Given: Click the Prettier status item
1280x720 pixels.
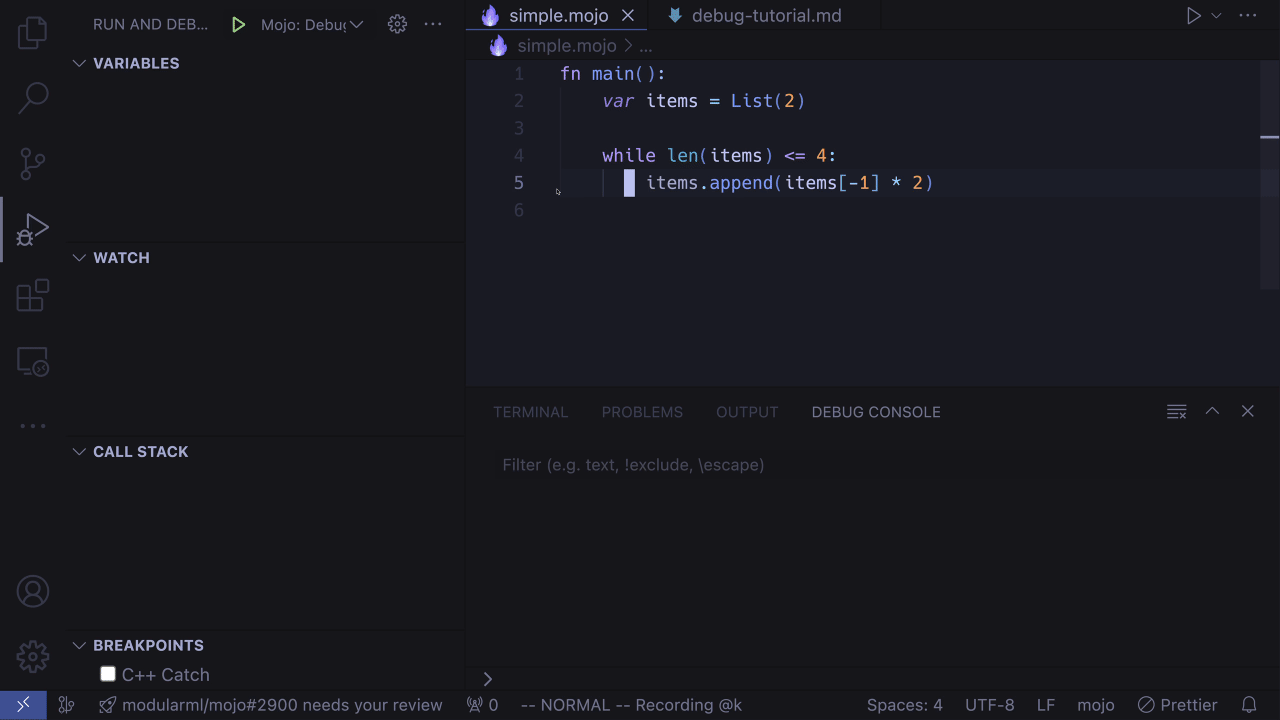Looking at the screenshot, I should click(1177, 705).
